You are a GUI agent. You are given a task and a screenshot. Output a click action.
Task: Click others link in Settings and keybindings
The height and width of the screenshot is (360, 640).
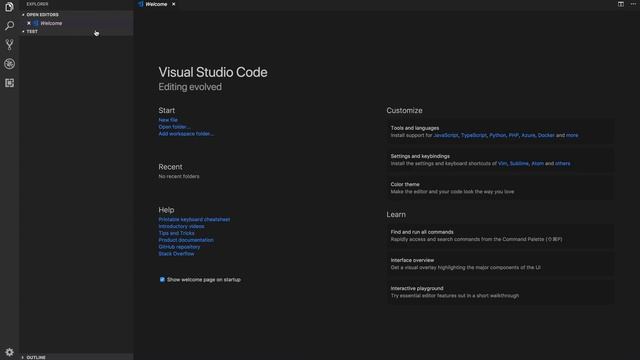pos(562,164)
